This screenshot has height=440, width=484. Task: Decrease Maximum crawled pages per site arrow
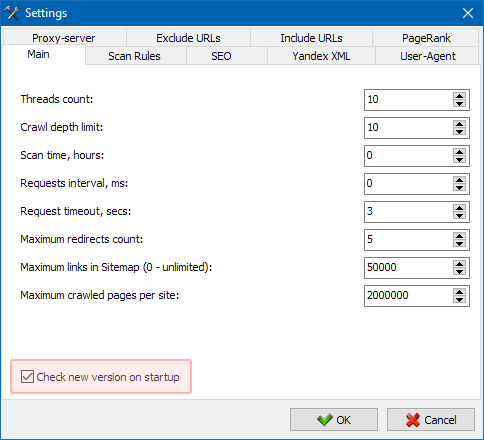click(459, 300)
